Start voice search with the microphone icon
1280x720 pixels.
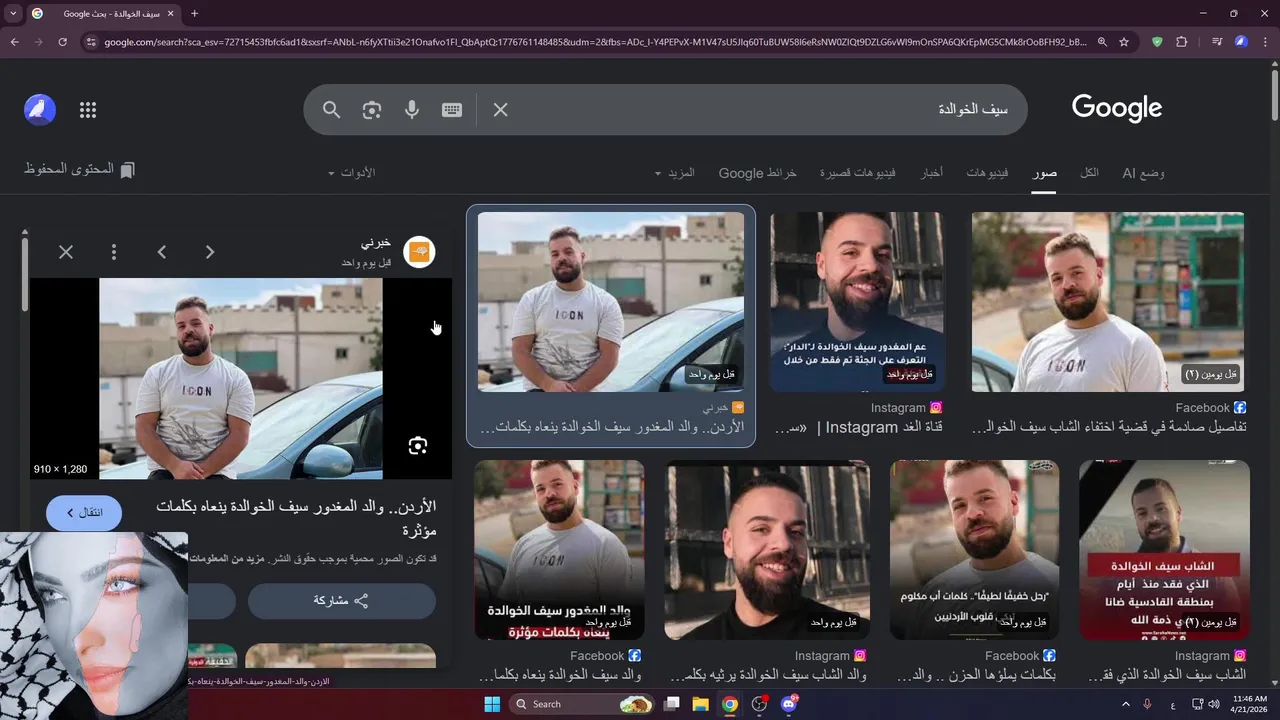[x=412, y=110]
